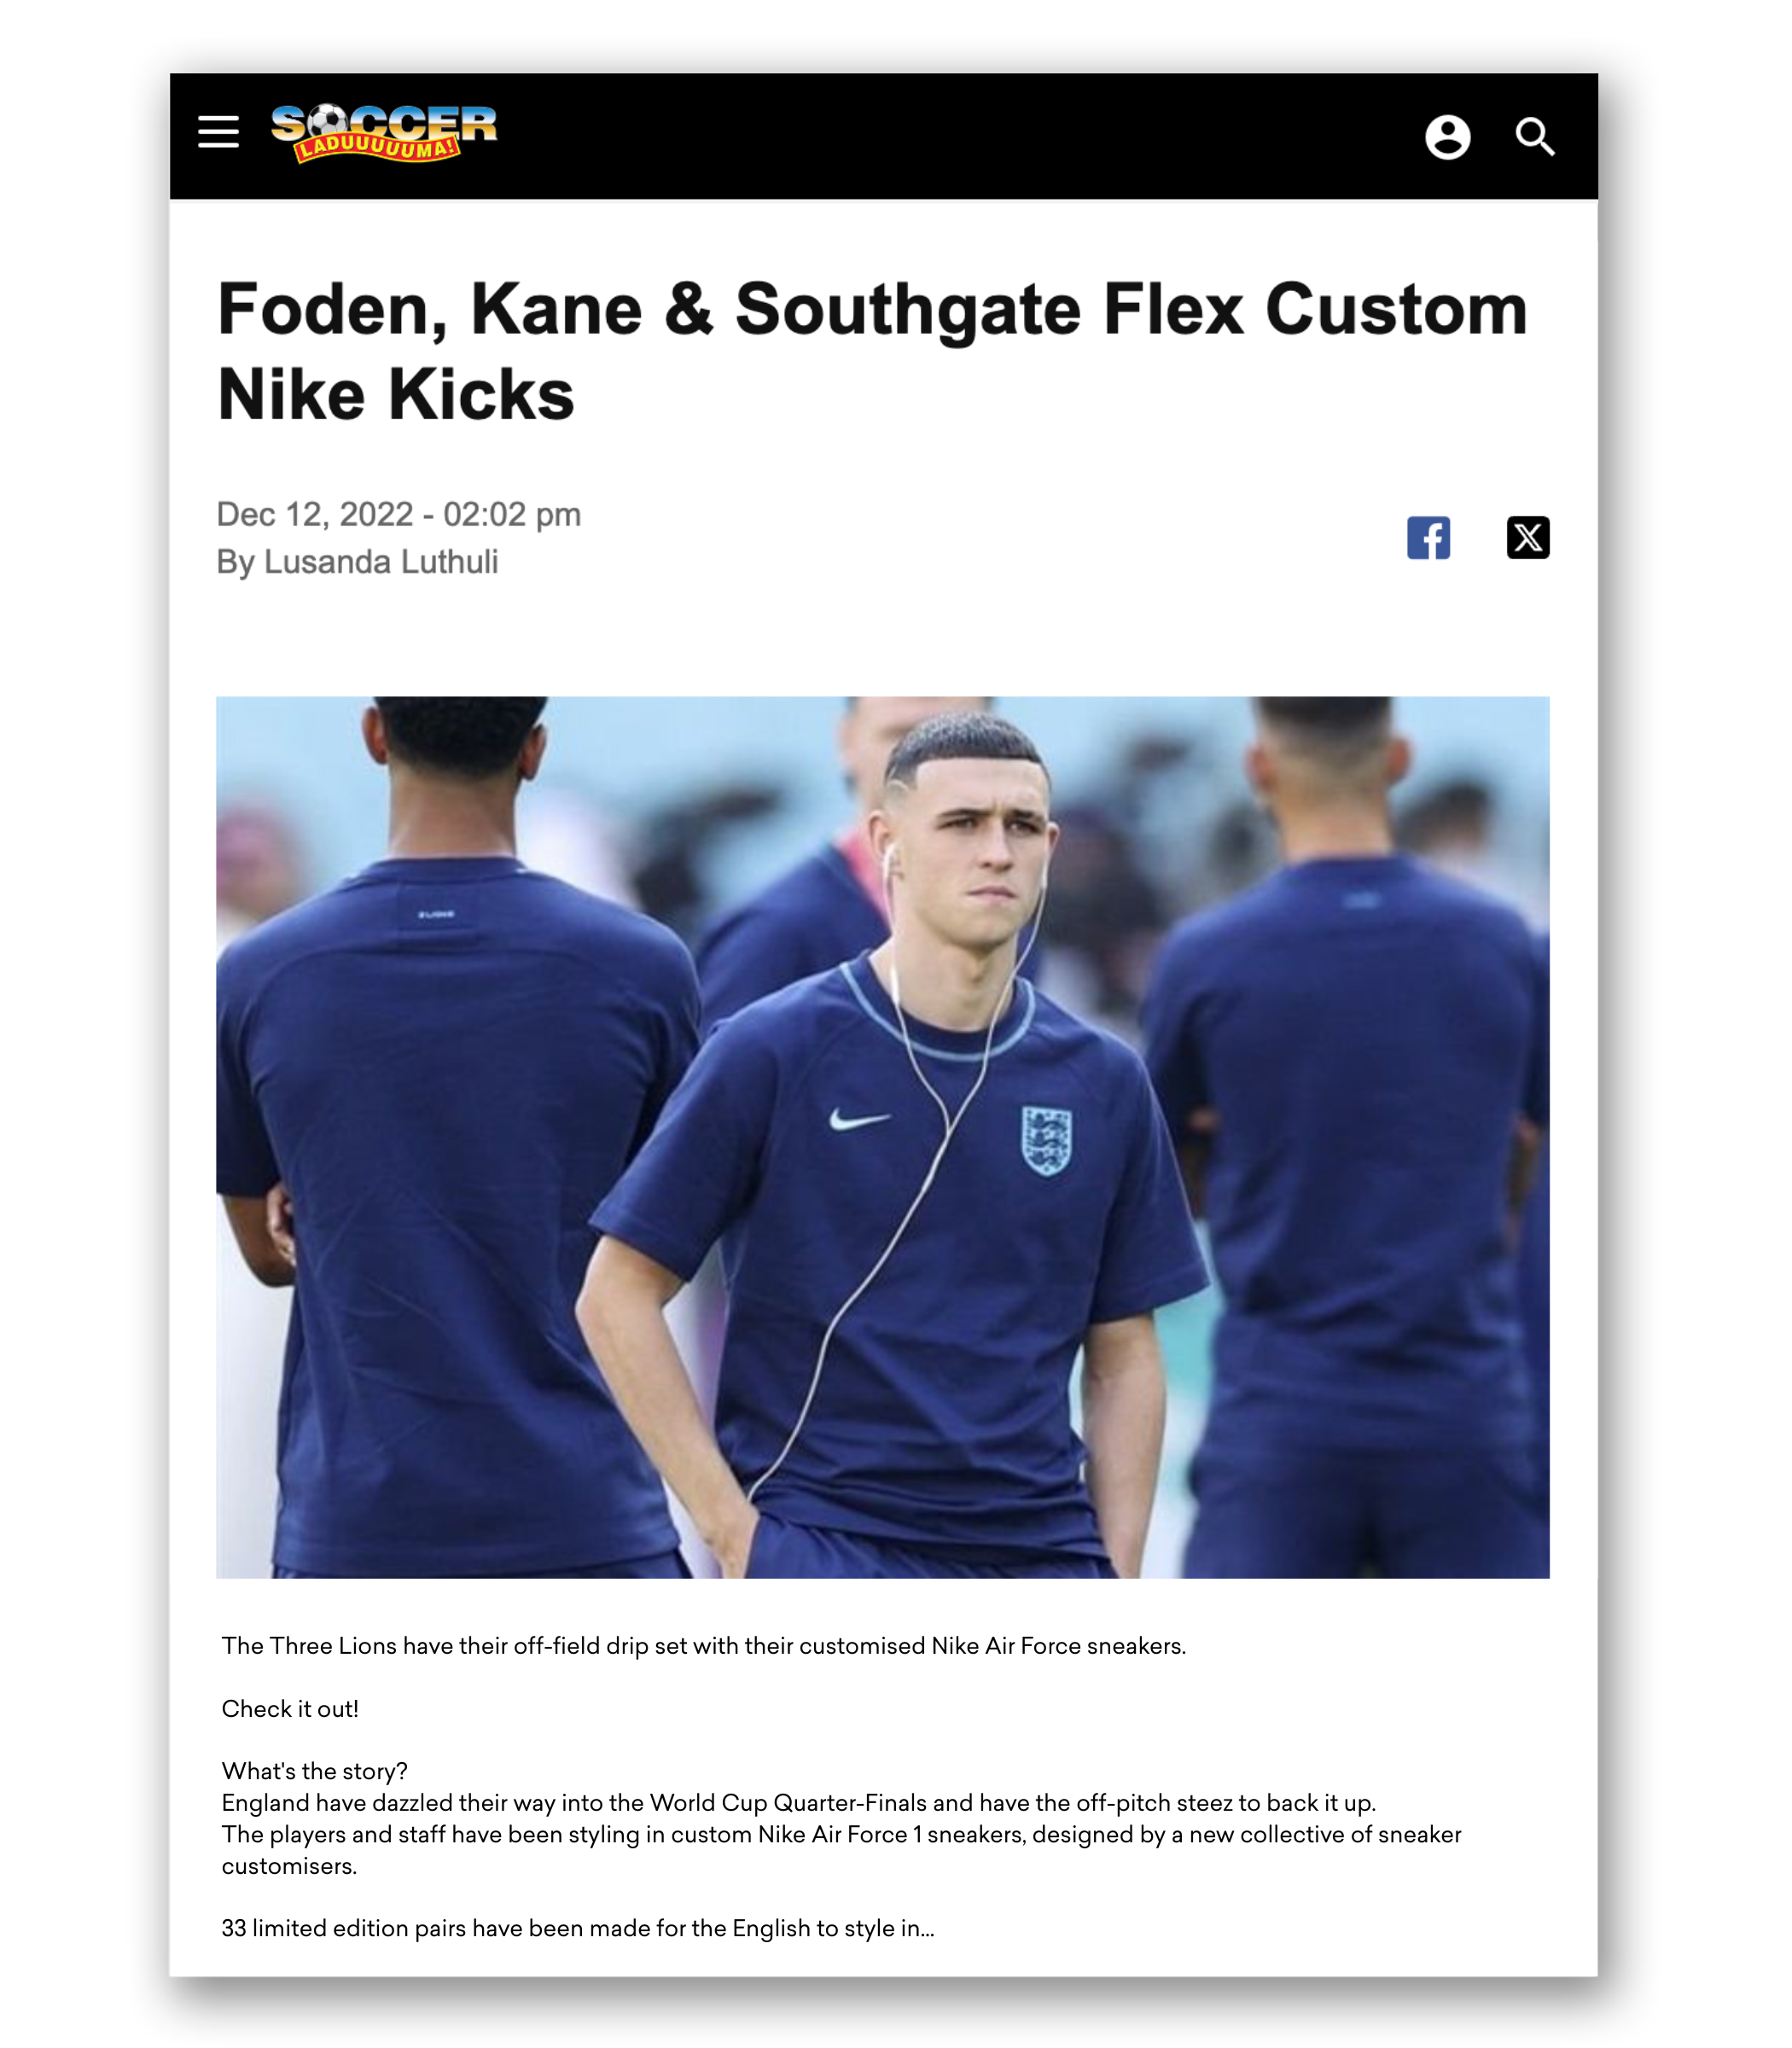Click the article headline about Nike Kicks
The width and height of the screenshot is (1792, 2048).
pyautogui.click(x=872, y=351)
